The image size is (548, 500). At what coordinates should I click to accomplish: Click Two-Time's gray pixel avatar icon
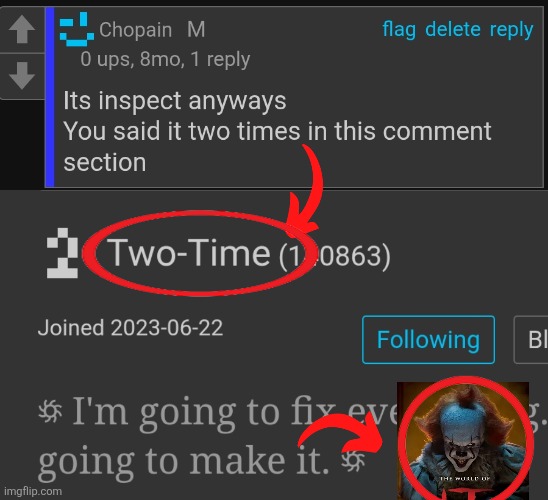tap(63, 253)
